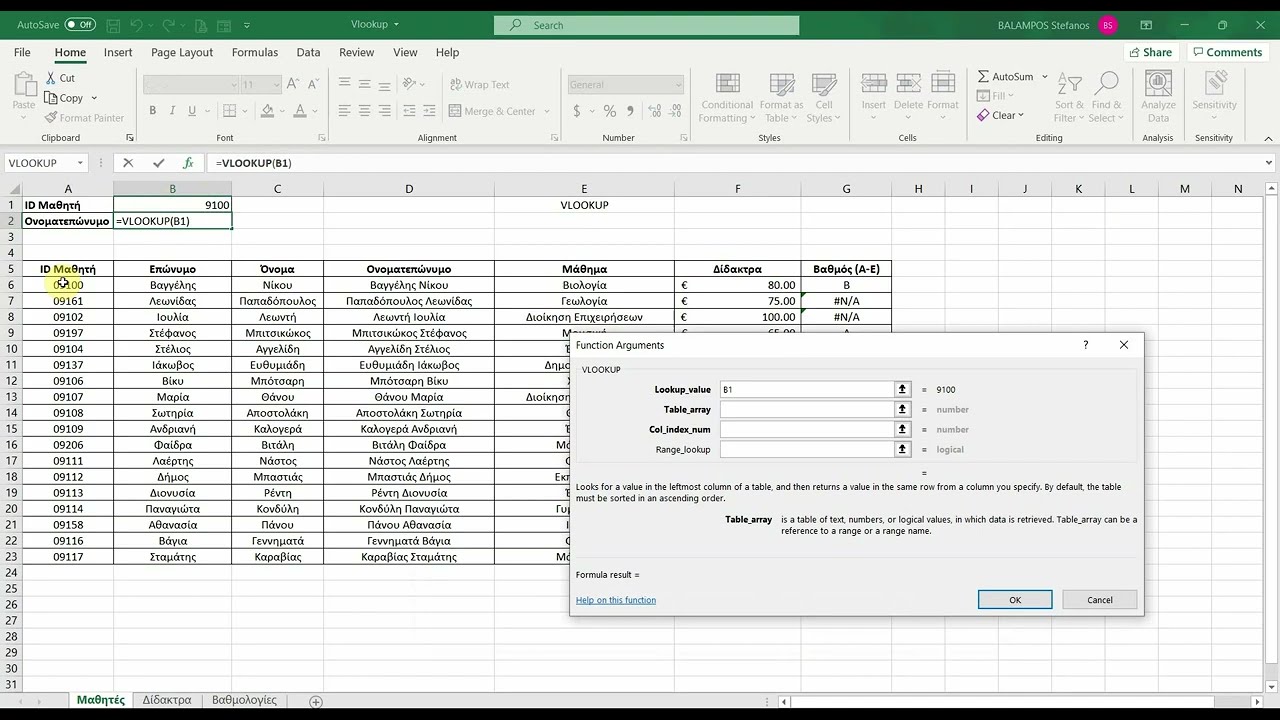Screen dimensions: 1280x720
Task: Toggle Italic formatting
Action: pos(172,111)
